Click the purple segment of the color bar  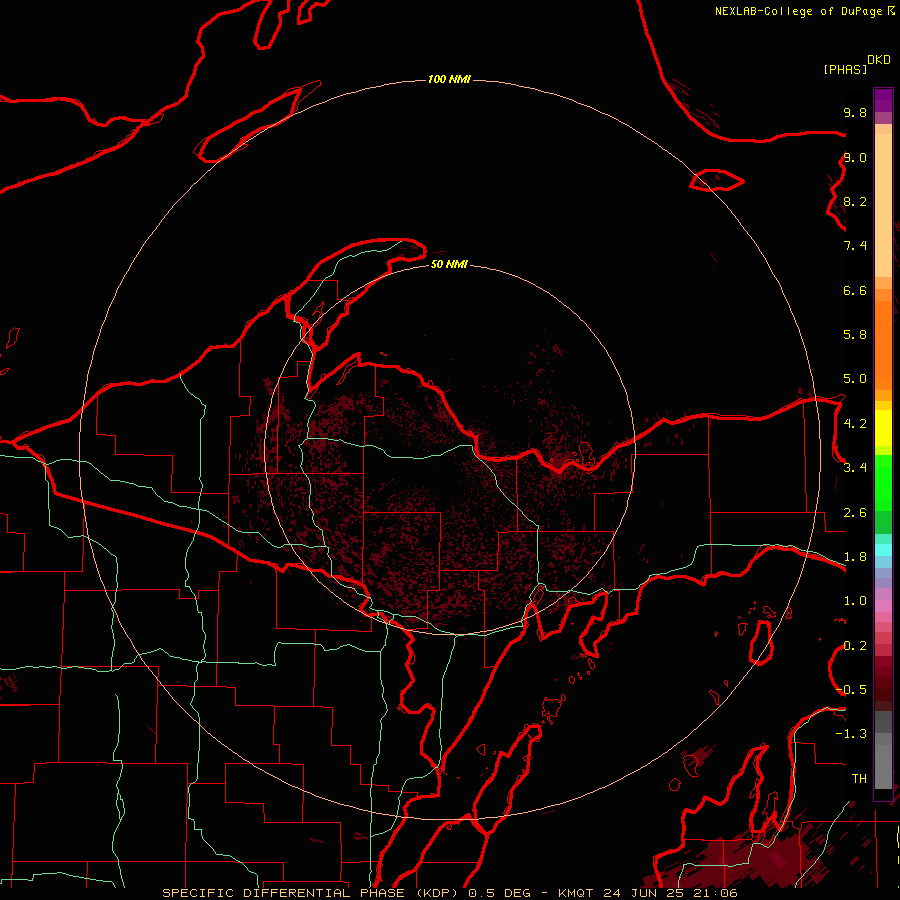[x=883, y=100]
